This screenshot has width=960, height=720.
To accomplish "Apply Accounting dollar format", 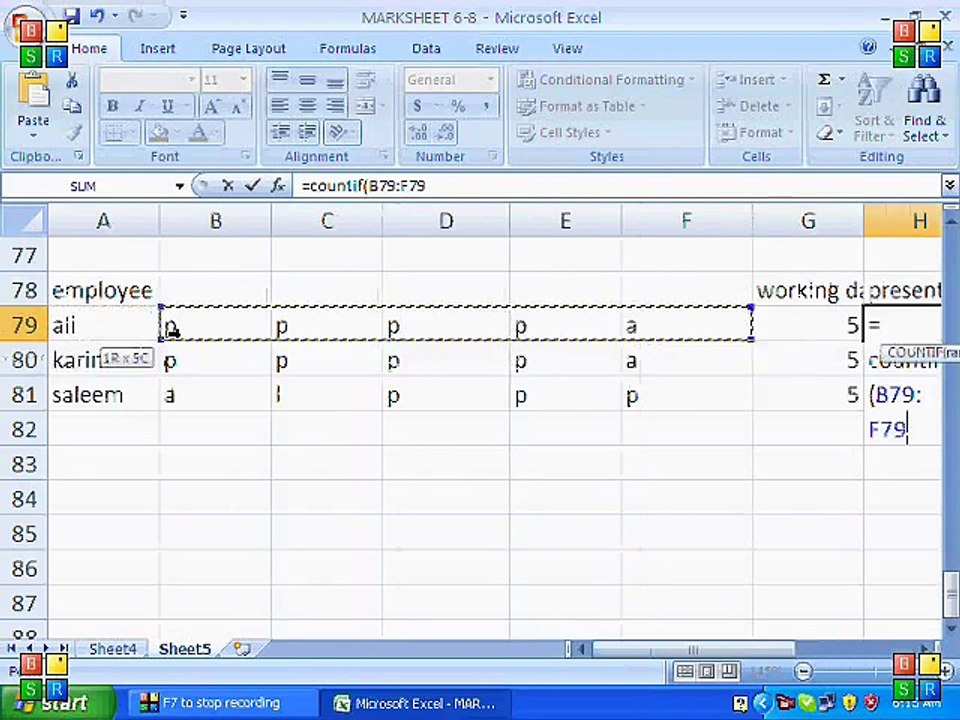I will click(418, 106).
